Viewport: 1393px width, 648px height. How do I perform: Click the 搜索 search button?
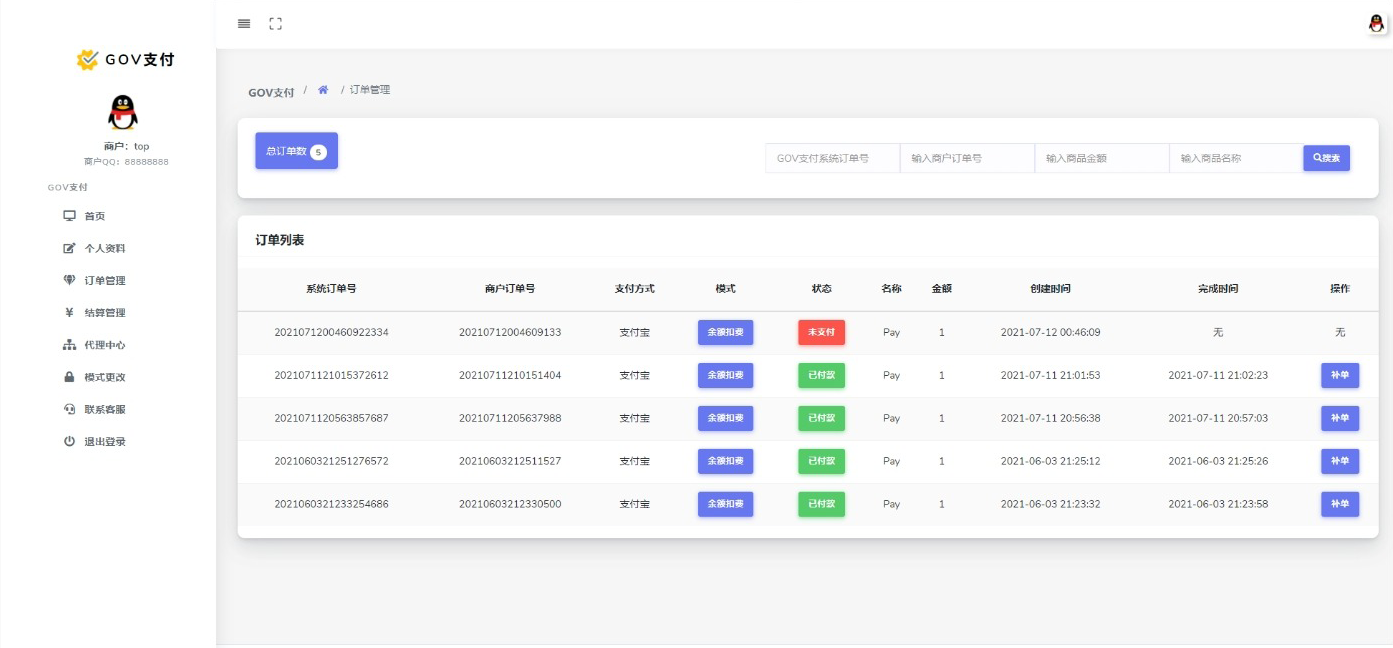pyautogui.click(x=1326, y=158)
